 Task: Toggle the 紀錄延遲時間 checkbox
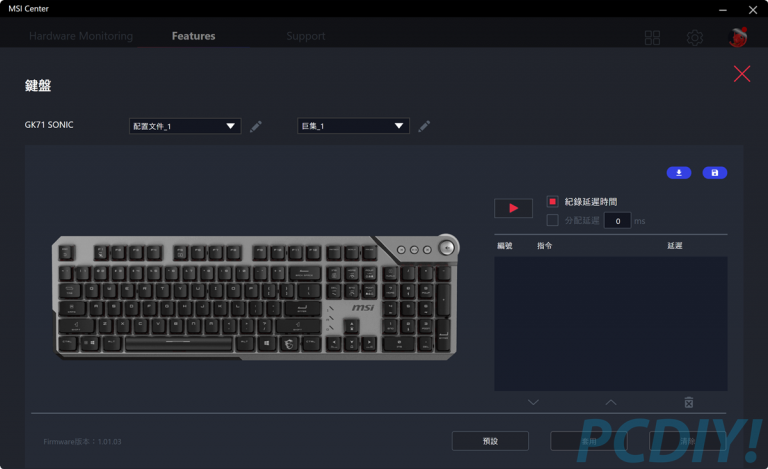pyautogui.click(x=552, y=202)
